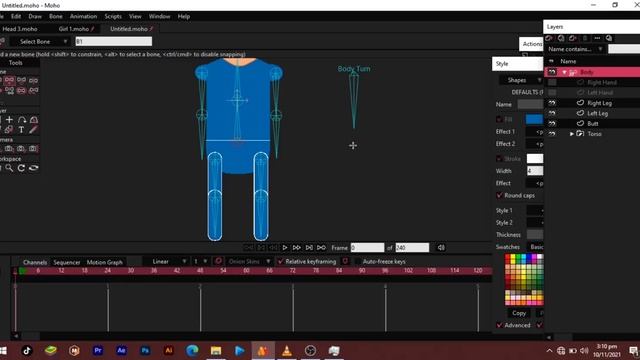Open the three-dots layer options

pos(597,38)
